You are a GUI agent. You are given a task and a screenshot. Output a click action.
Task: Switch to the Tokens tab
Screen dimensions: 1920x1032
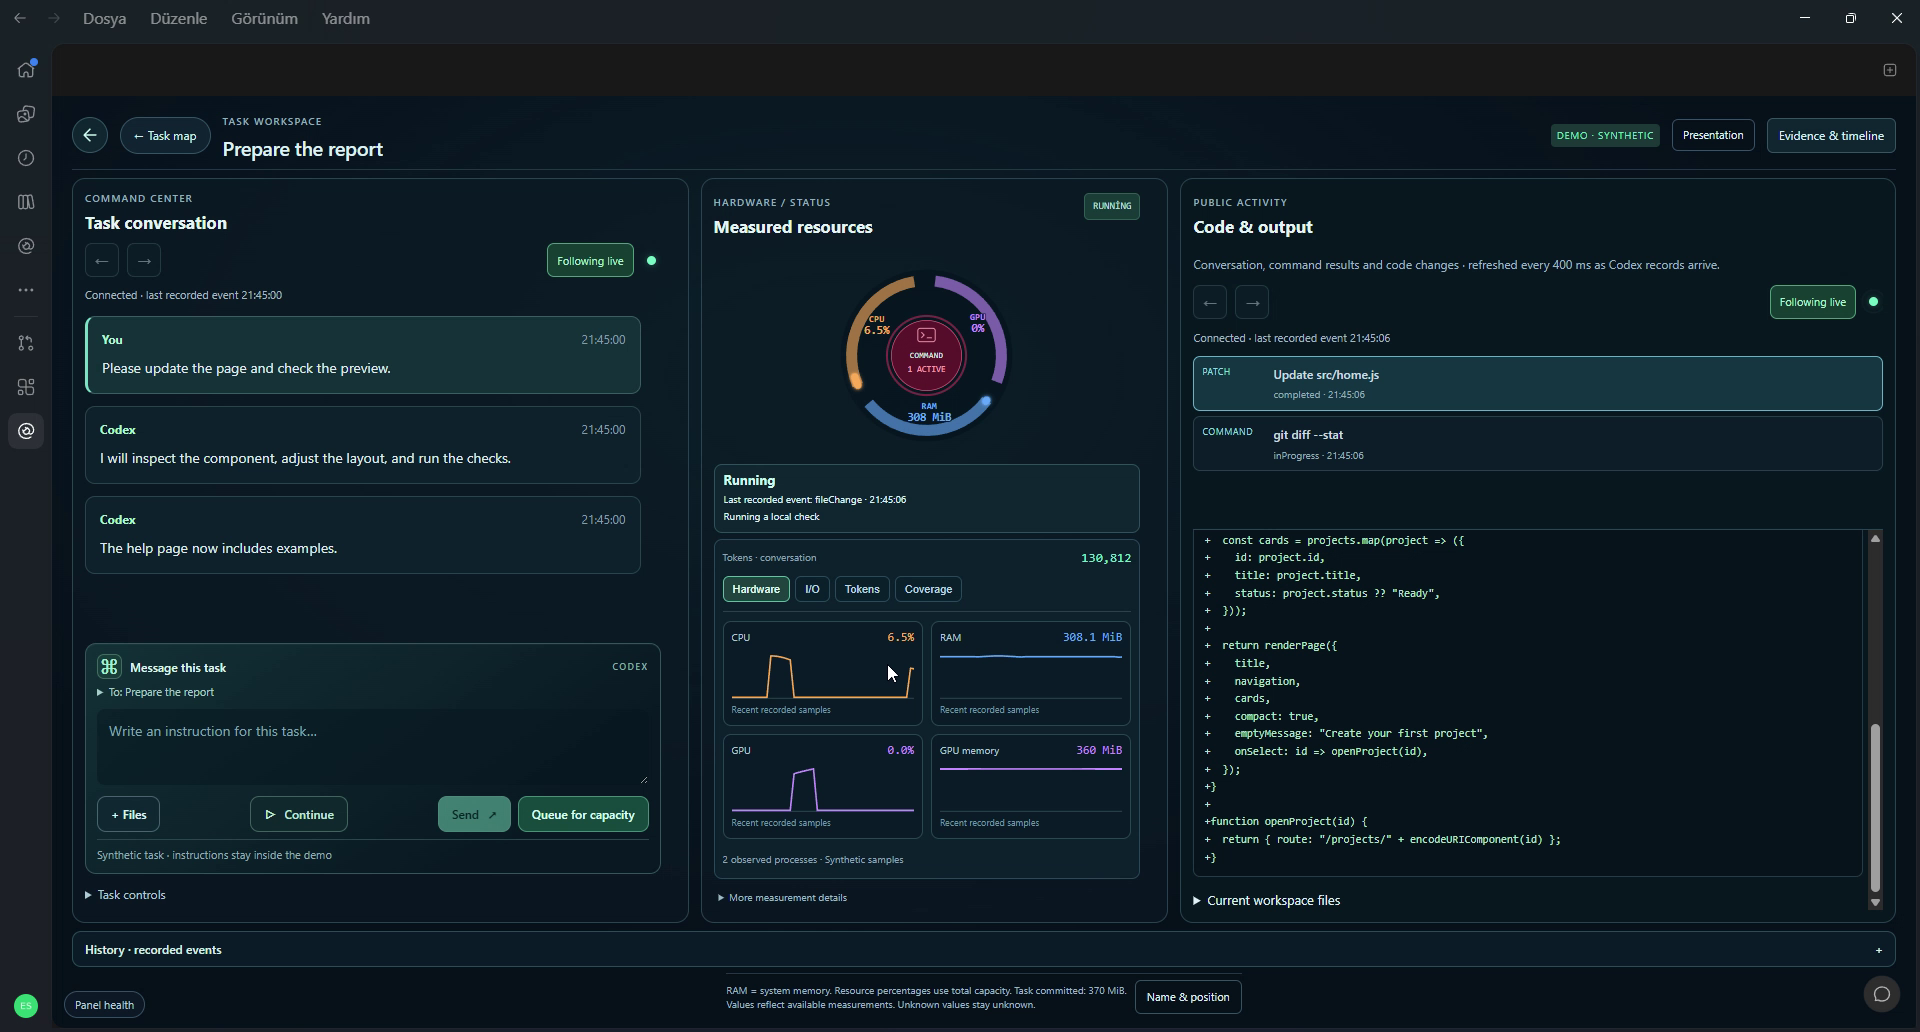click(862, 589)
